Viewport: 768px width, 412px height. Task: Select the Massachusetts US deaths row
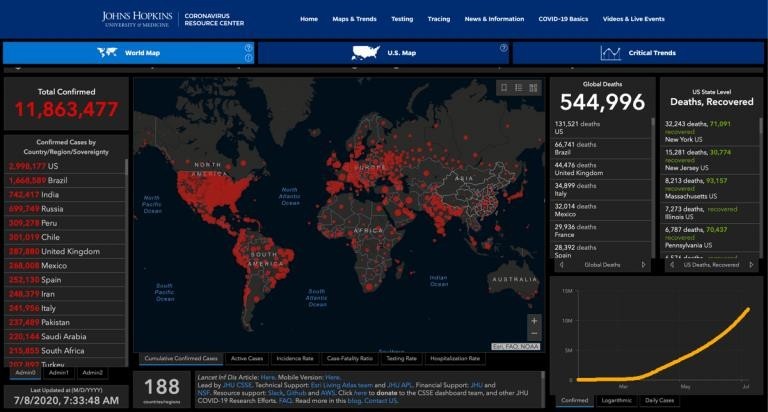pos(710,188)
